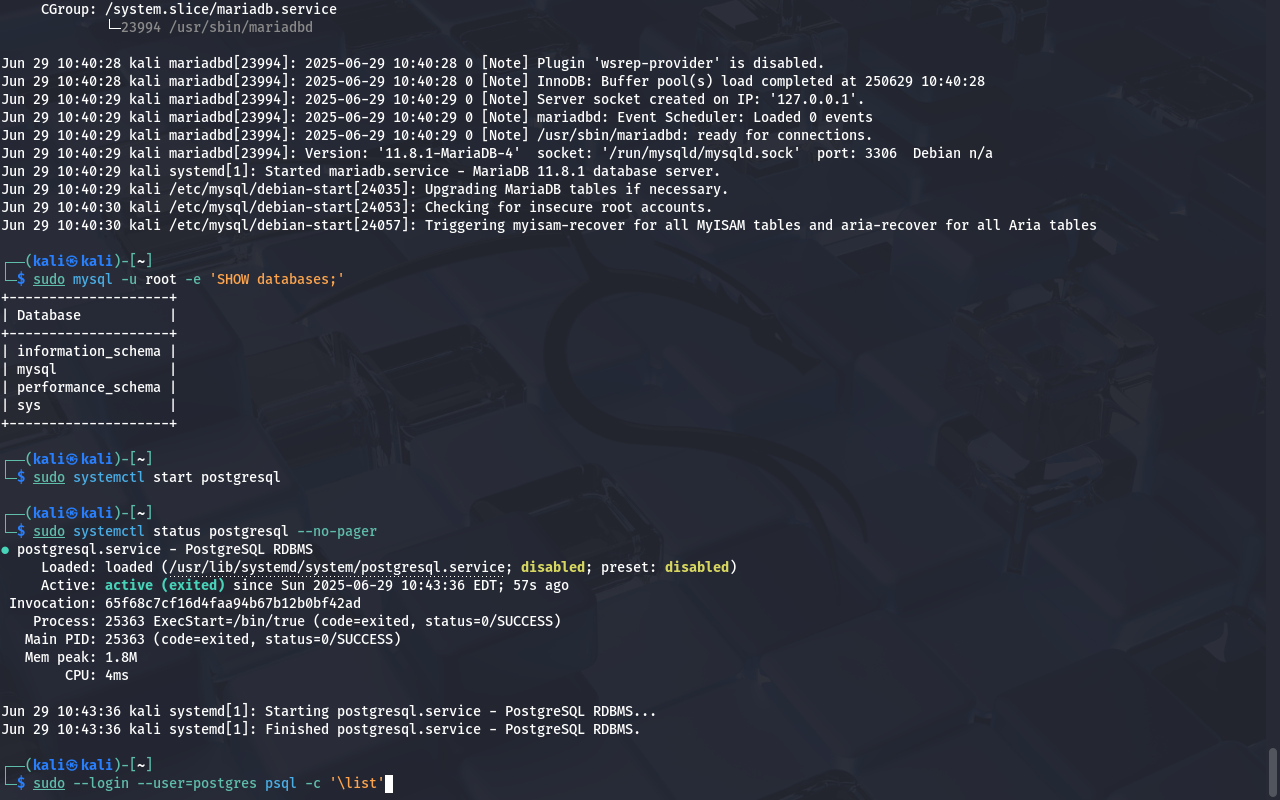
Task: Click 'Checking for insecure root accounts' line
Action: tap(357, 207)
